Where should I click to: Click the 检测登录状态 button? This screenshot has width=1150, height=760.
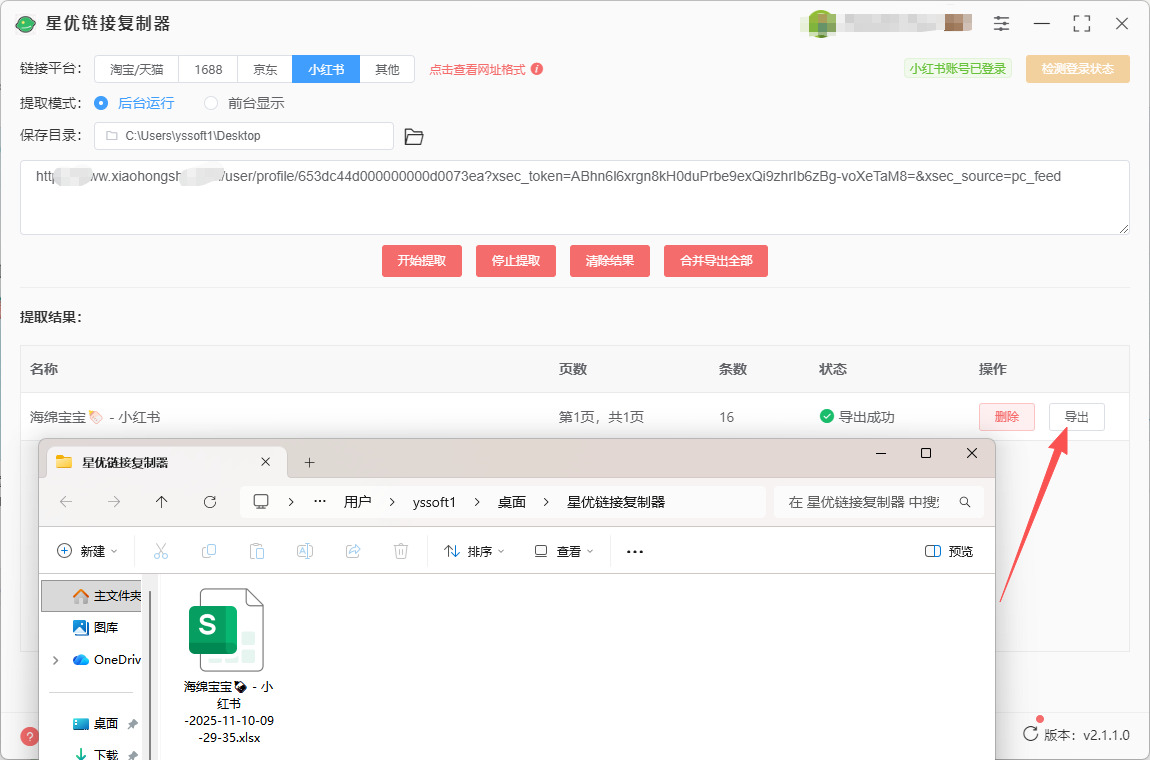pyautogui.click(x=1077, y=69)
